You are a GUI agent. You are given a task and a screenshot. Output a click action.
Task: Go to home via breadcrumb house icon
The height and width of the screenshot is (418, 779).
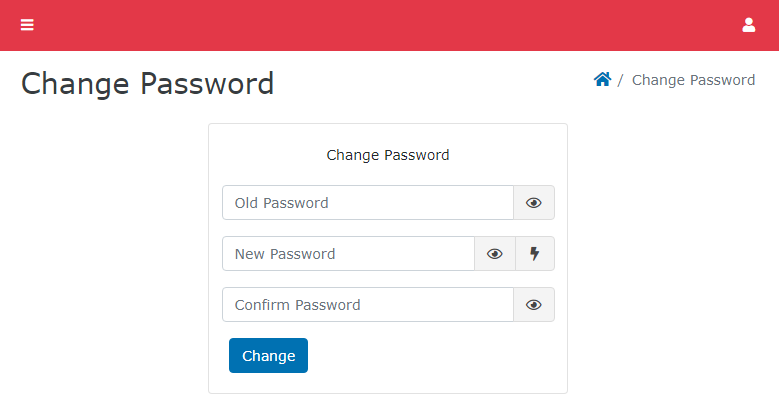click(x=602, y=79)
